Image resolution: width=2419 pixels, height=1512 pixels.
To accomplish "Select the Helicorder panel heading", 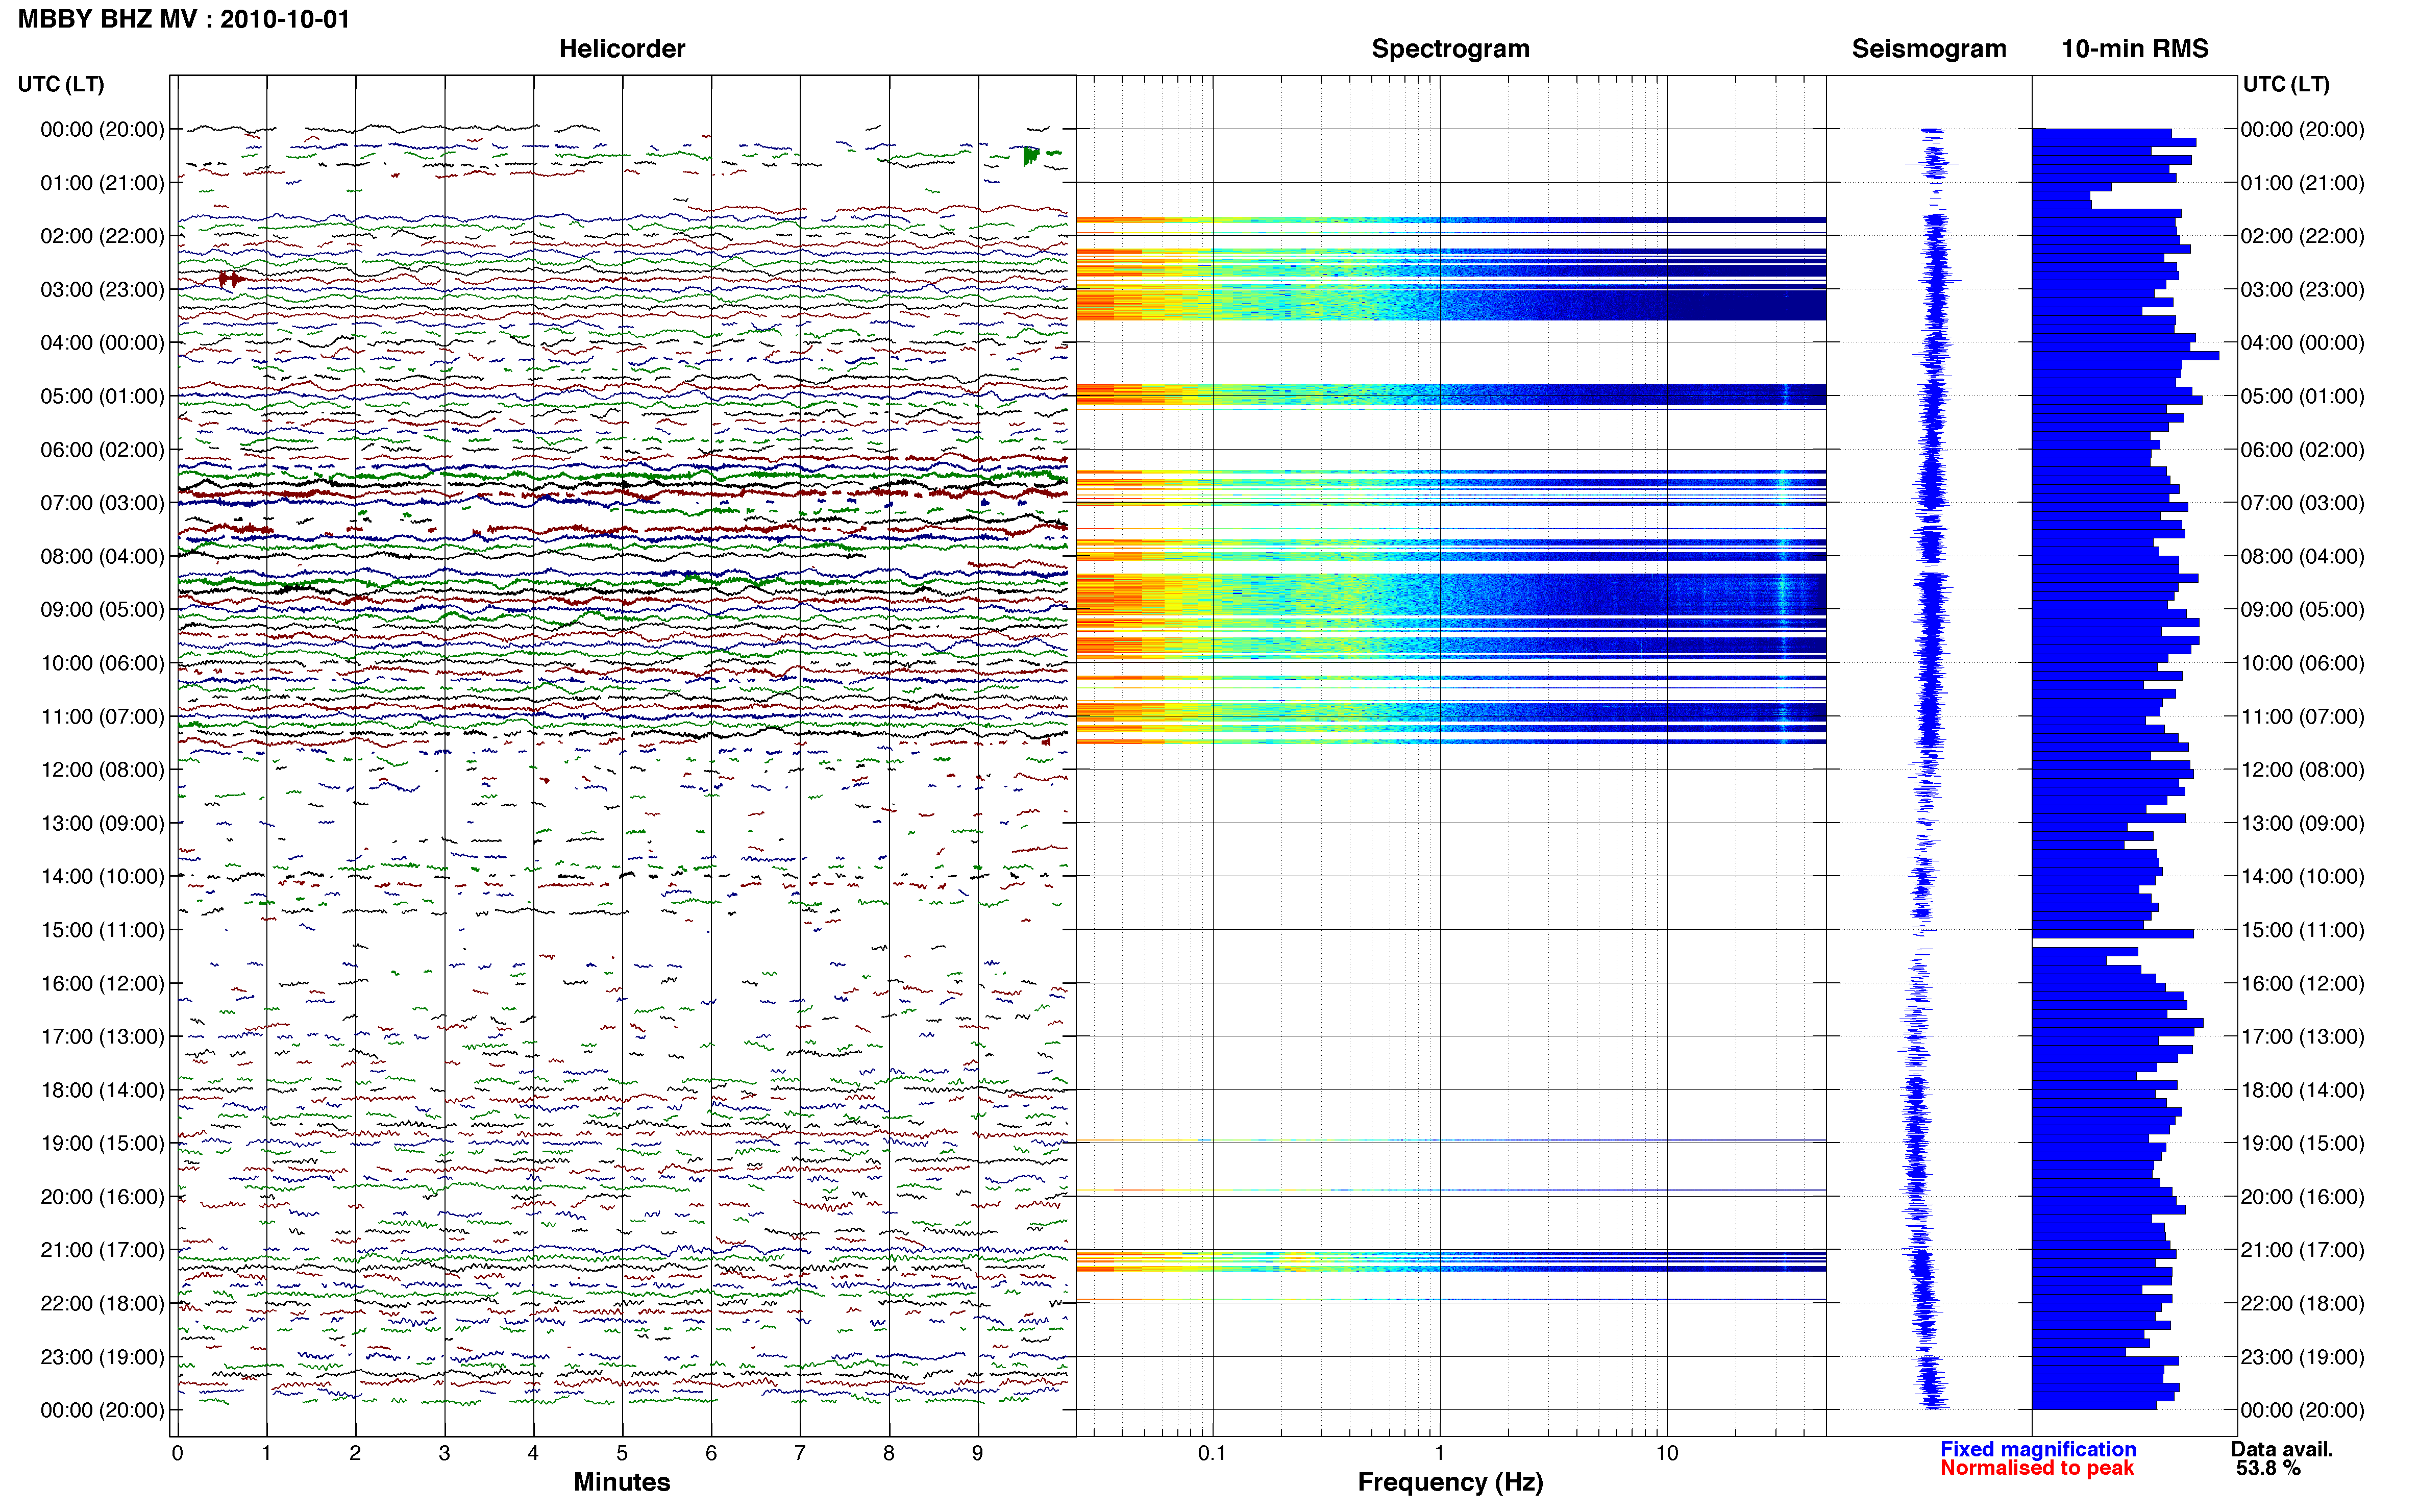I will 622,49.
